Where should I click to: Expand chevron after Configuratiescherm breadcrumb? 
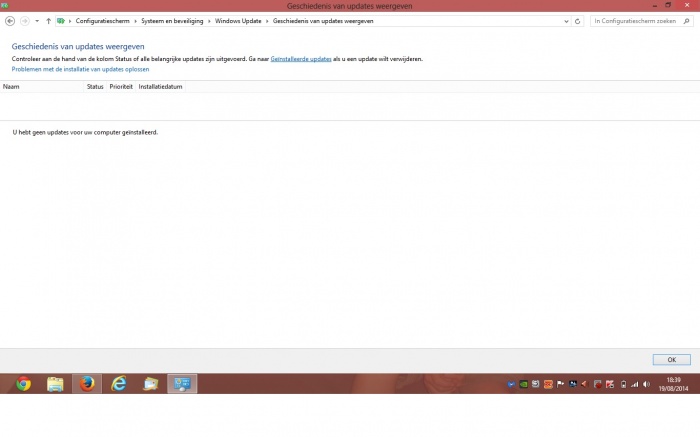pos(135,21)
